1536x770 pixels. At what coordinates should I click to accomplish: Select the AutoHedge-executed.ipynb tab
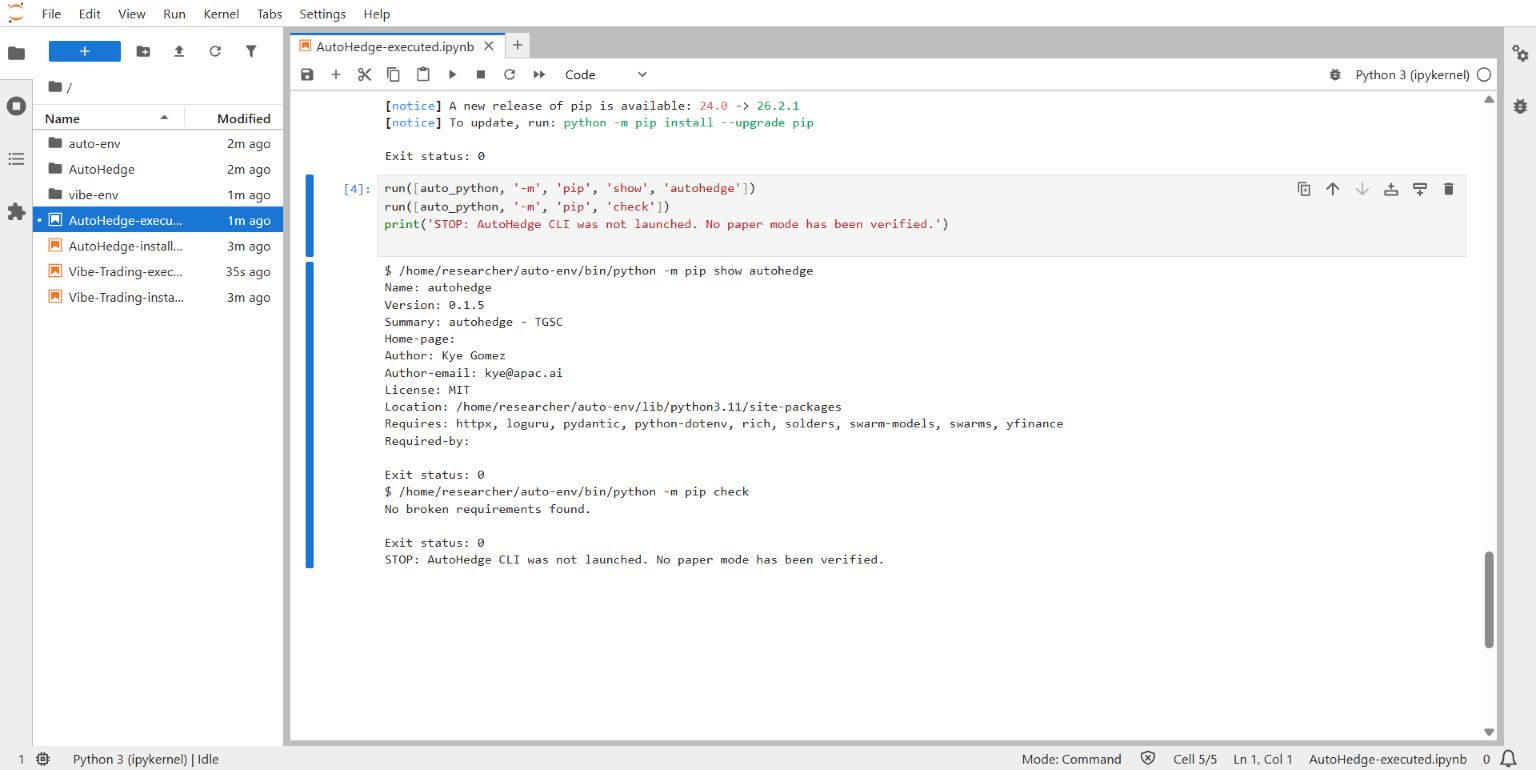click(x=398, y=46)
